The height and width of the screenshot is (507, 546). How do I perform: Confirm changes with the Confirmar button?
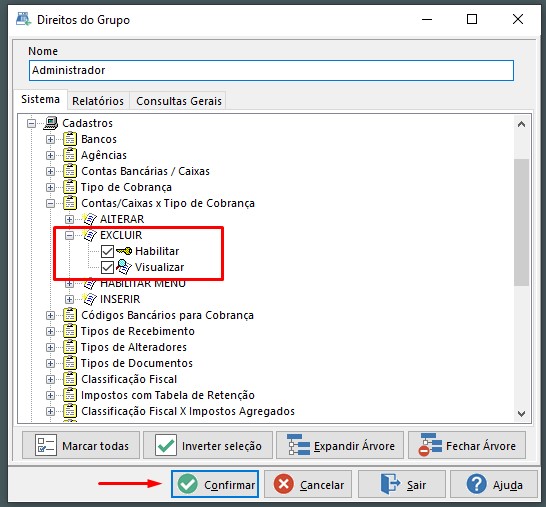click(215, 484)
